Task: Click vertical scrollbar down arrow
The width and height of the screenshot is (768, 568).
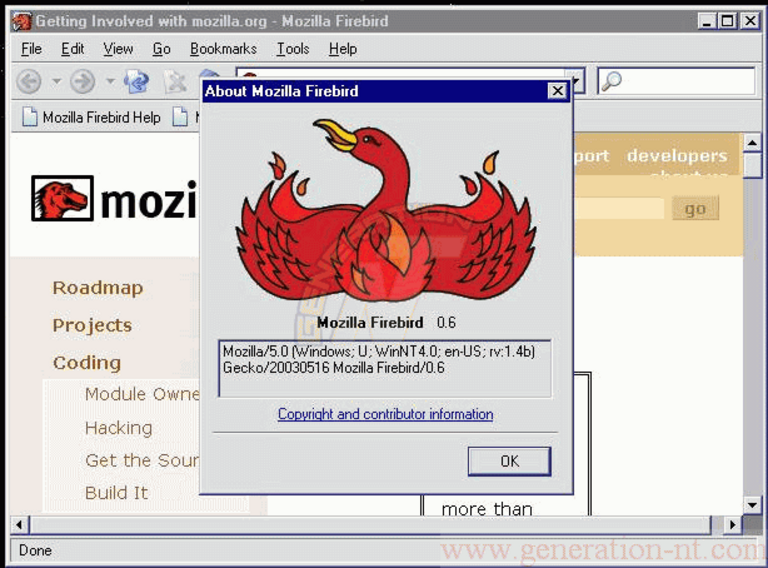Action: [x=752, y=504]
